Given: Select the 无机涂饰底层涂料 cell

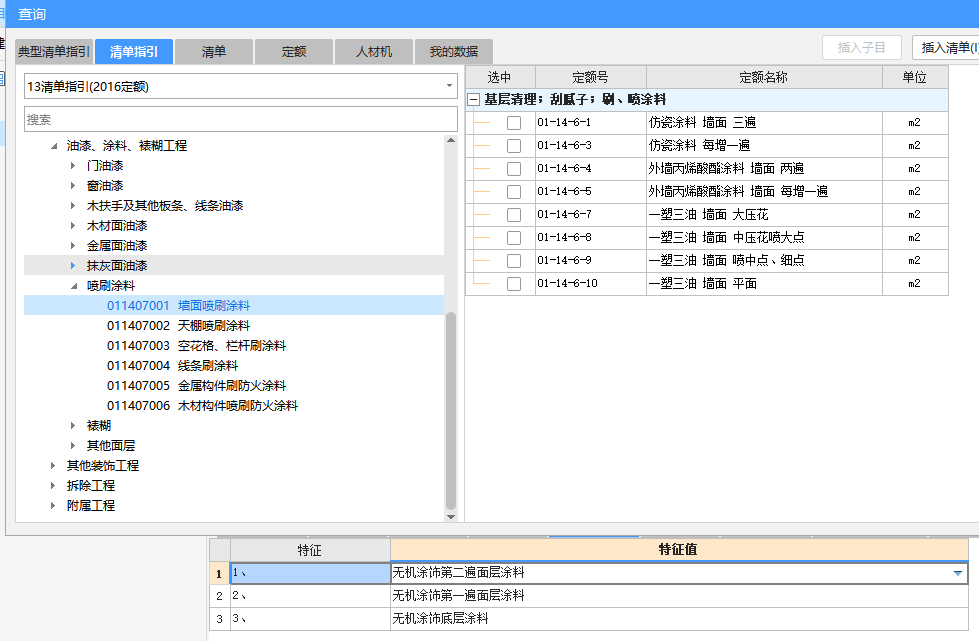Looking at the screenshot, I should tap(679, 619).
